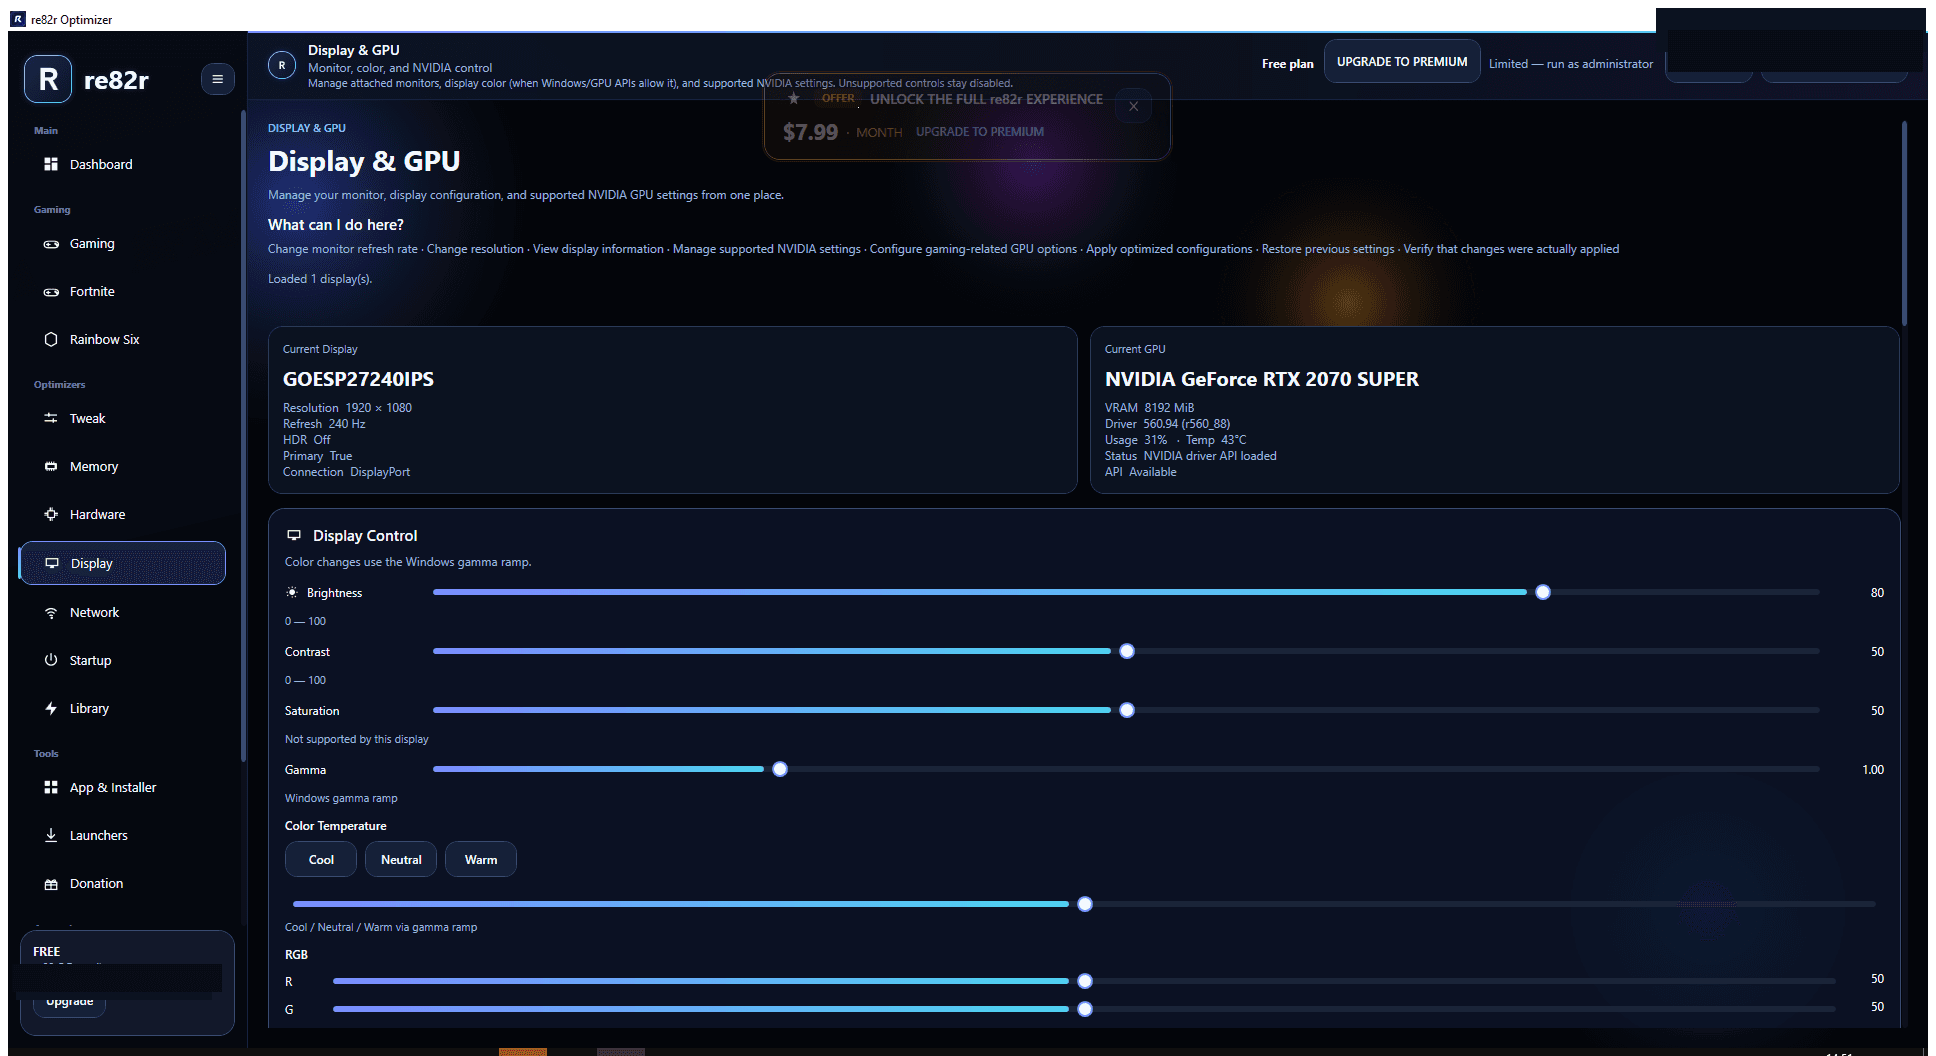This screenshot has width=1936, height=1056.
Task: Click the color temperature slider handle
Action: click(x=1085, y=904)
